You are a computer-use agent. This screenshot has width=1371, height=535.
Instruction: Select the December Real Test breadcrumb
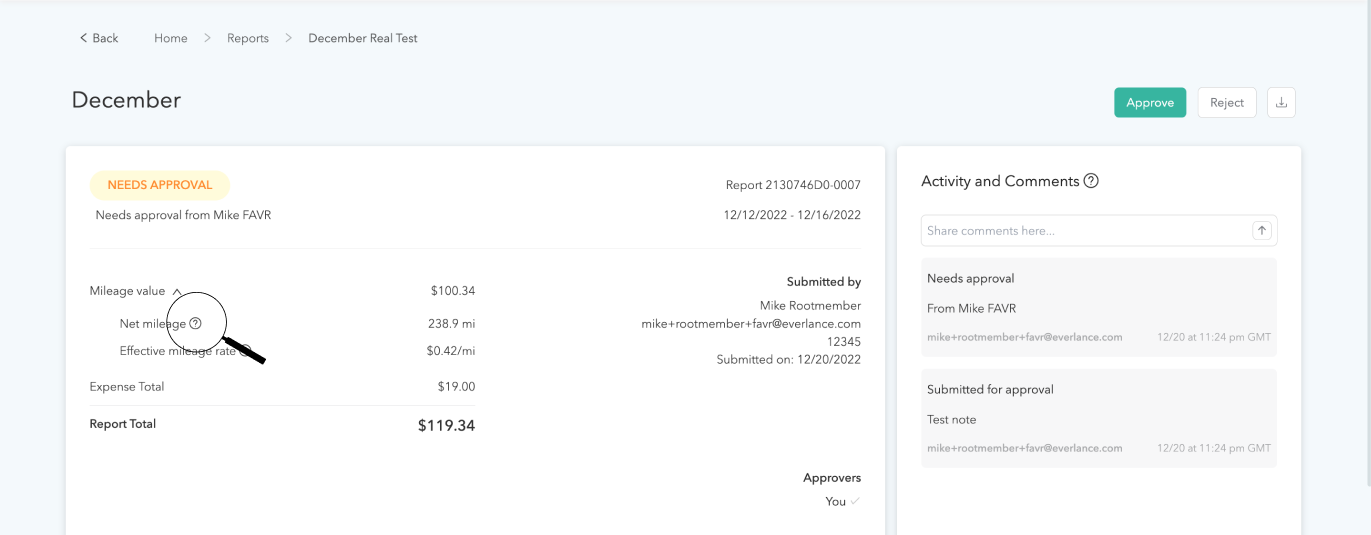point(363,38)
